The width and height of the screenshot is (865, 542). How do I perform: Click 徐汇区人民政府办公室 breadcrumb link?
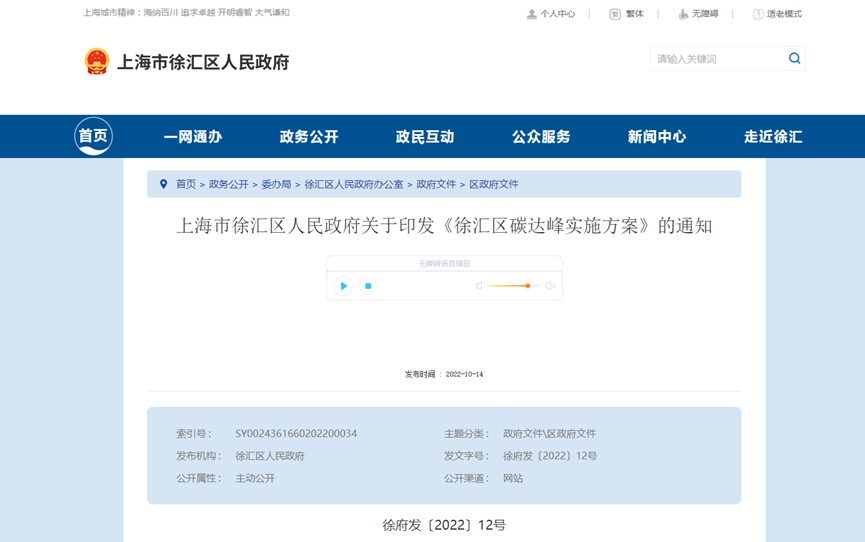pos(354,184)
